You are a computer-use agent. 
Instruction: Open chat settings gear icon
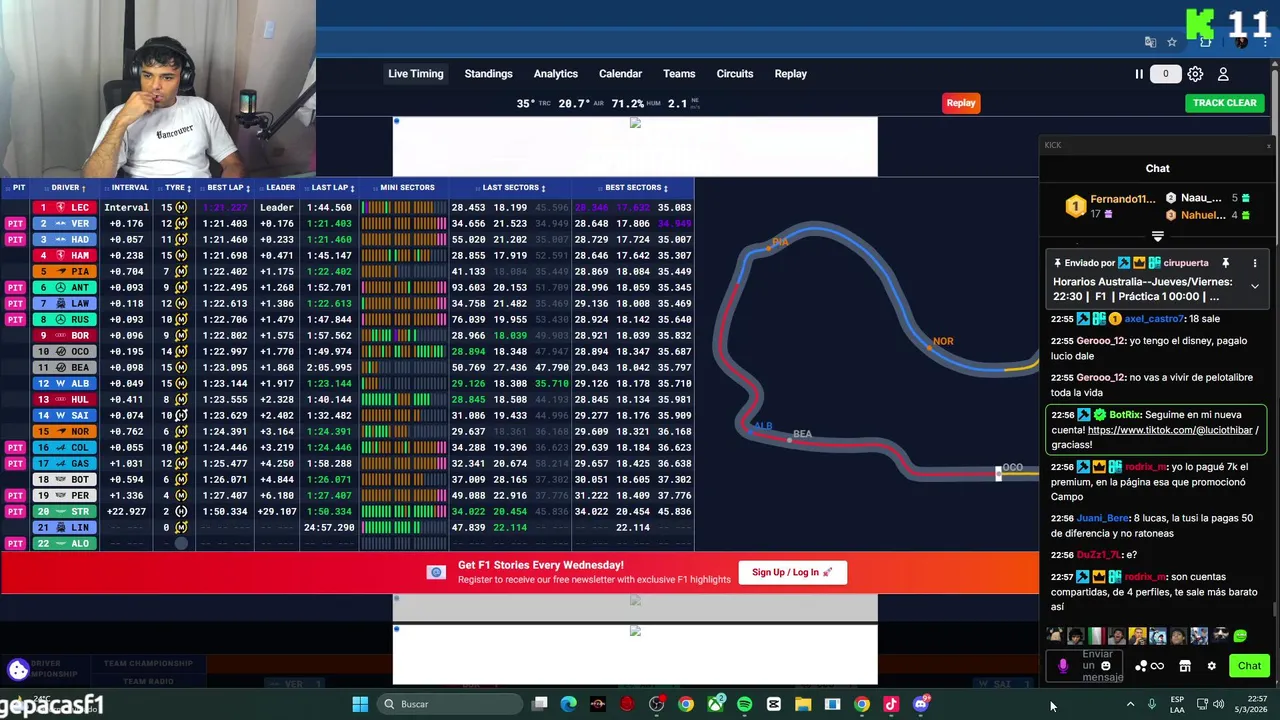tap(1211, 667)
